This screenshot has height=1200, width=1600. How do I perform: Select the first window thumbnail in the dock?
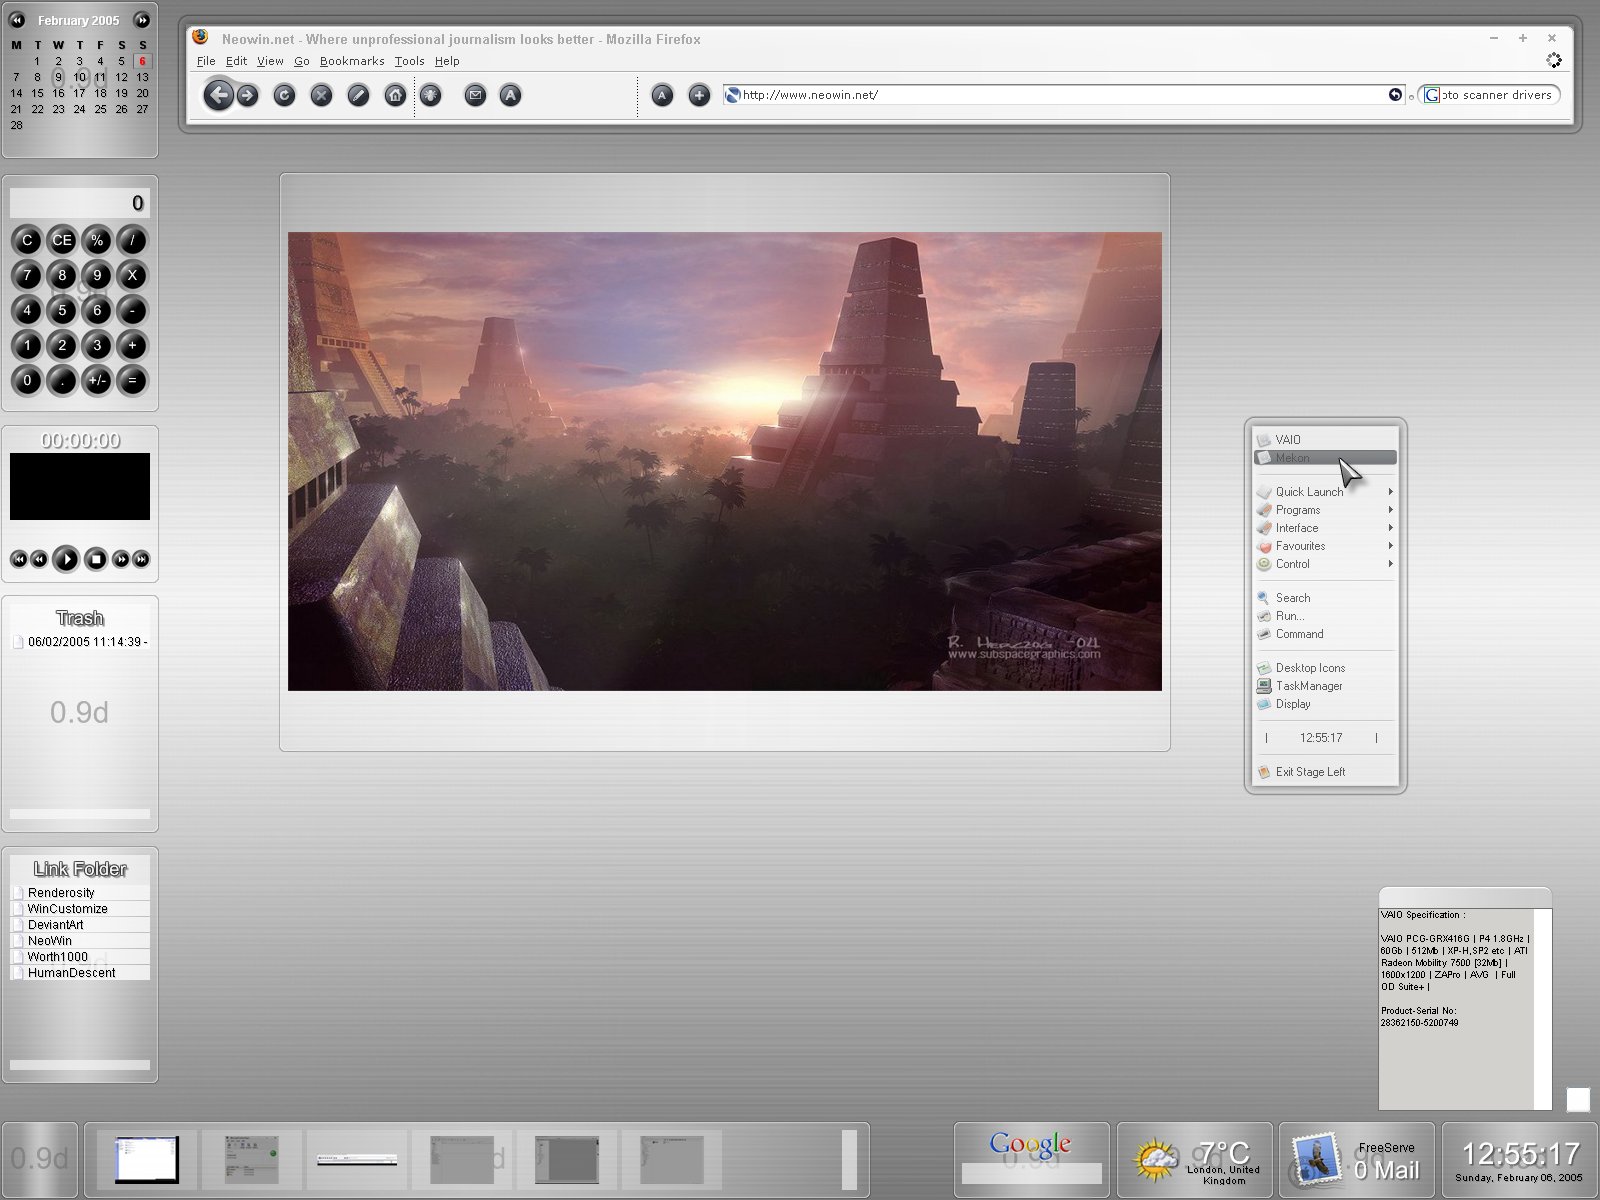[x=147, y=1160]
